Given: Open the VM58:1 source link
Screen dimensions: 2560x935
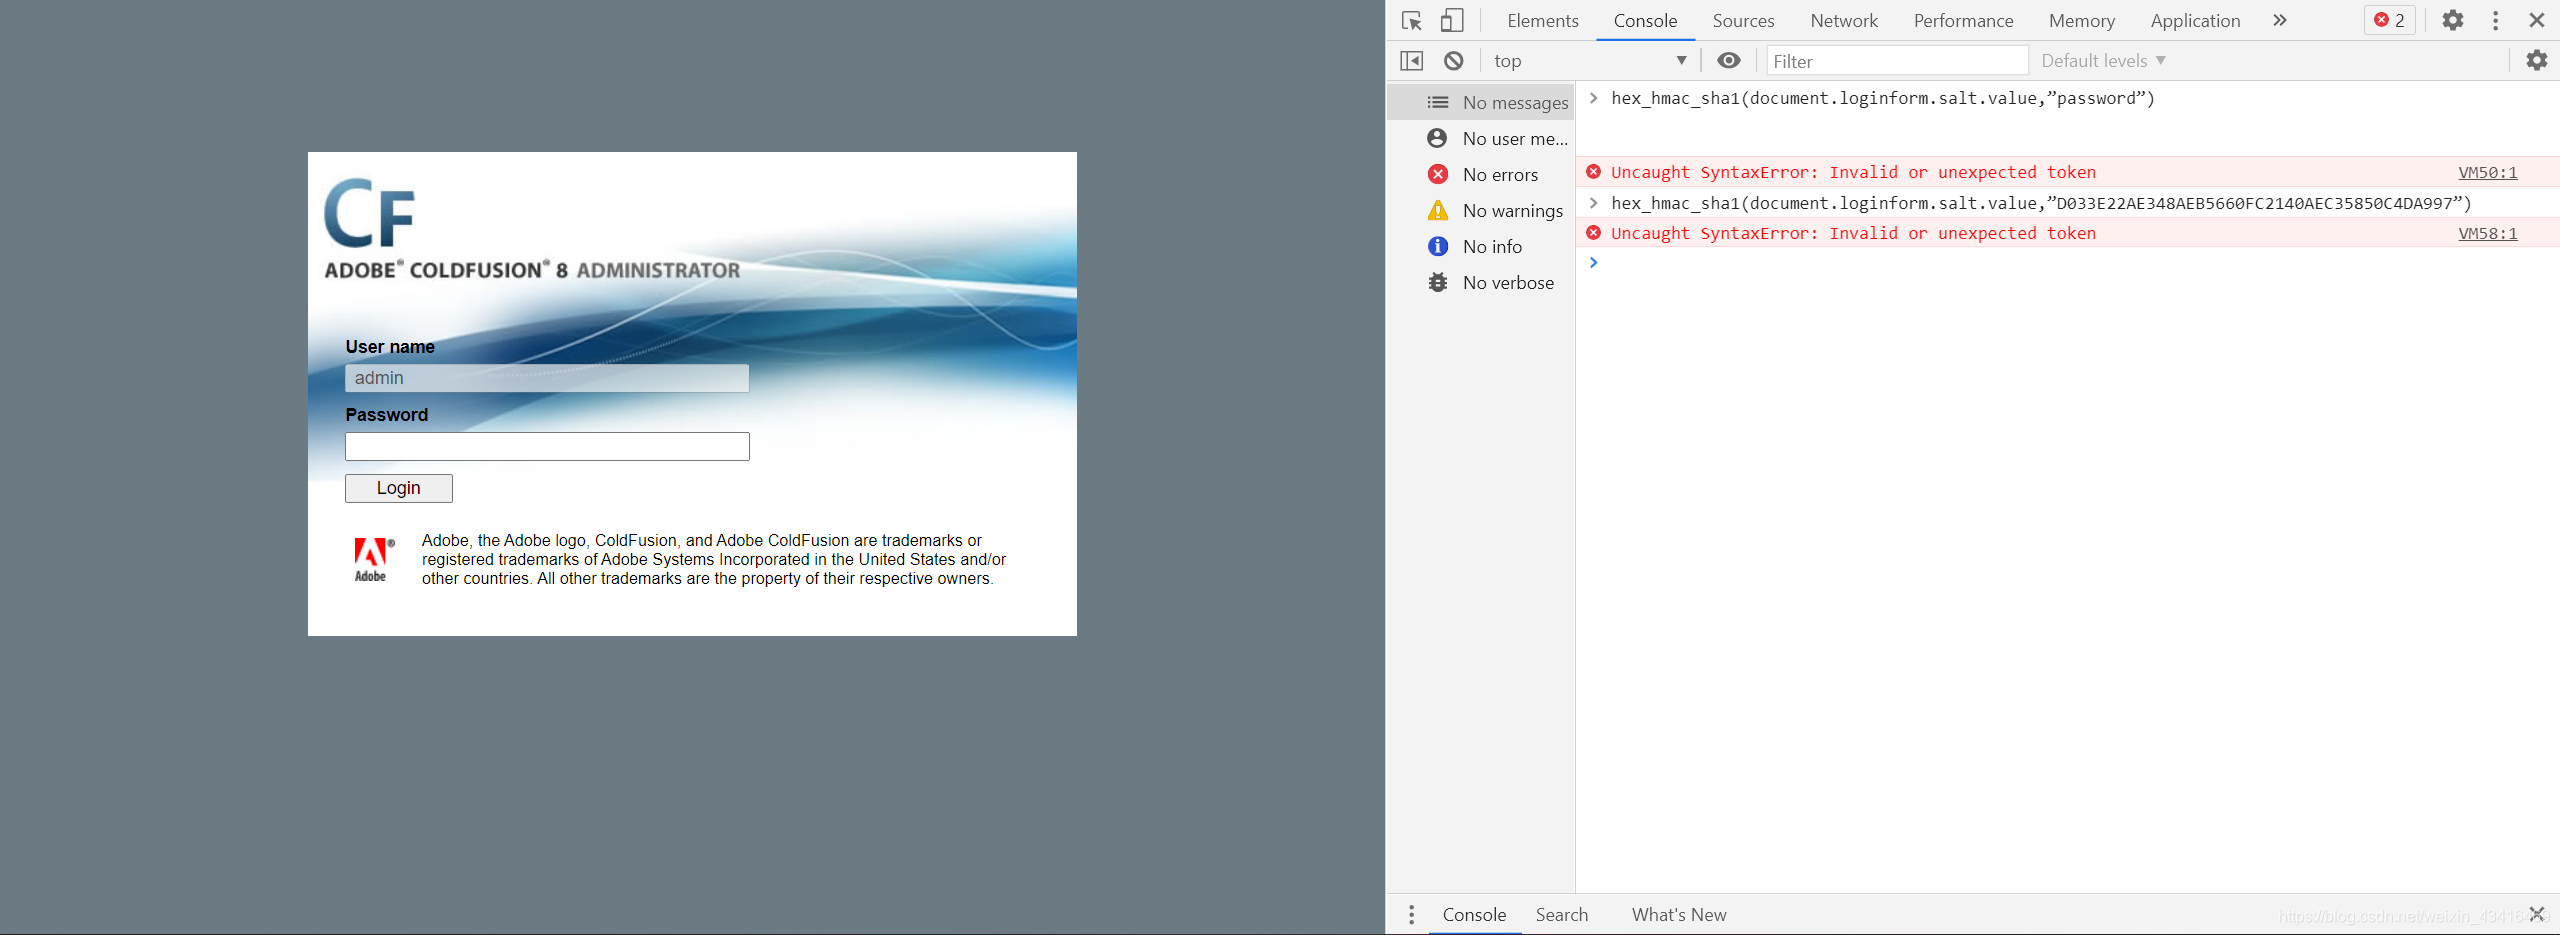Looking at the screenshot, I should pyautogui.click(x=2487, y=233).
